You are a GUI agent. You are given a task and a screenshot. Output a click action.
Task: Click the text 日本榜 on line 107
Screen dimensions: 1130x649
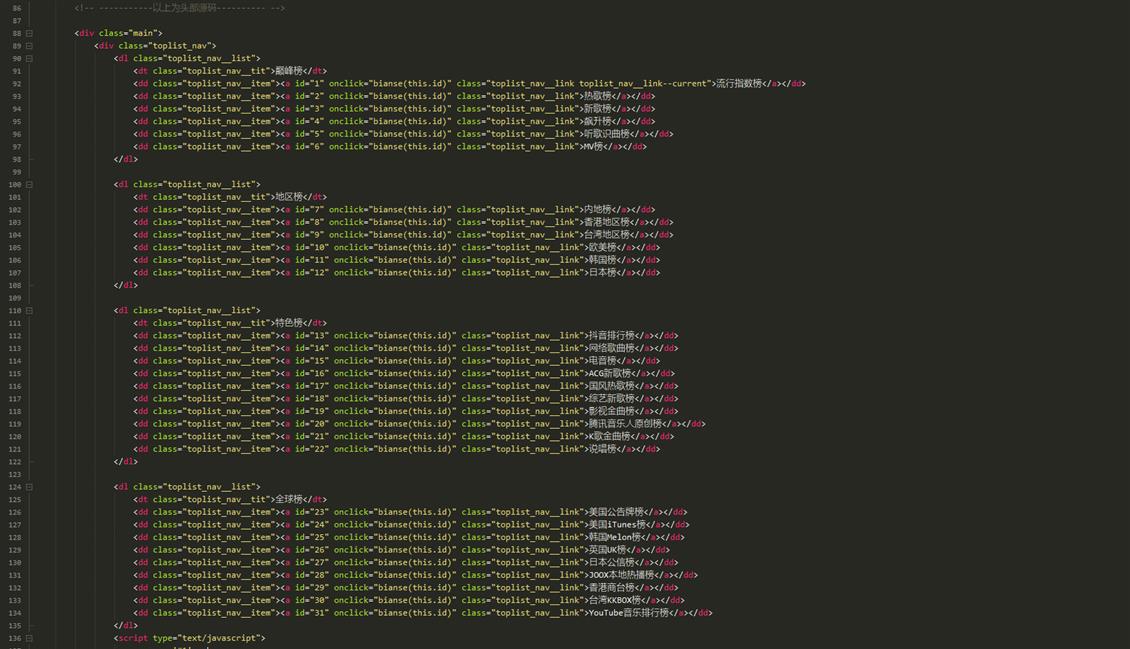point(602,272)
